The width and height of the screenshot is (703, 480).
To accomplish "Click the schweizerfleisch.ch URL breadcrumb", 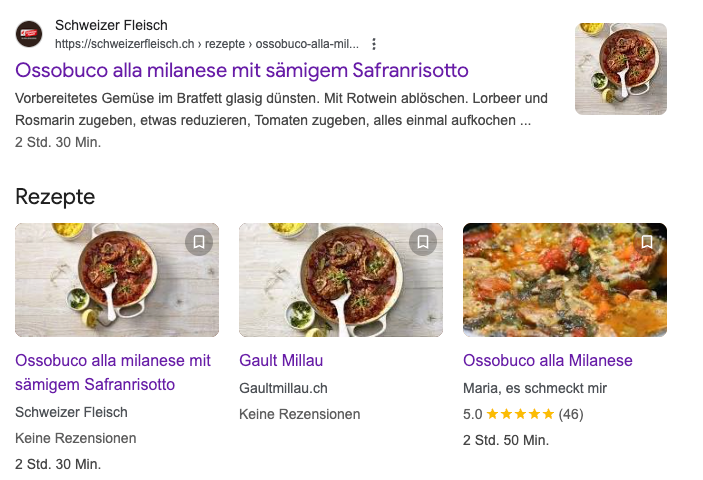I will 206,44.
